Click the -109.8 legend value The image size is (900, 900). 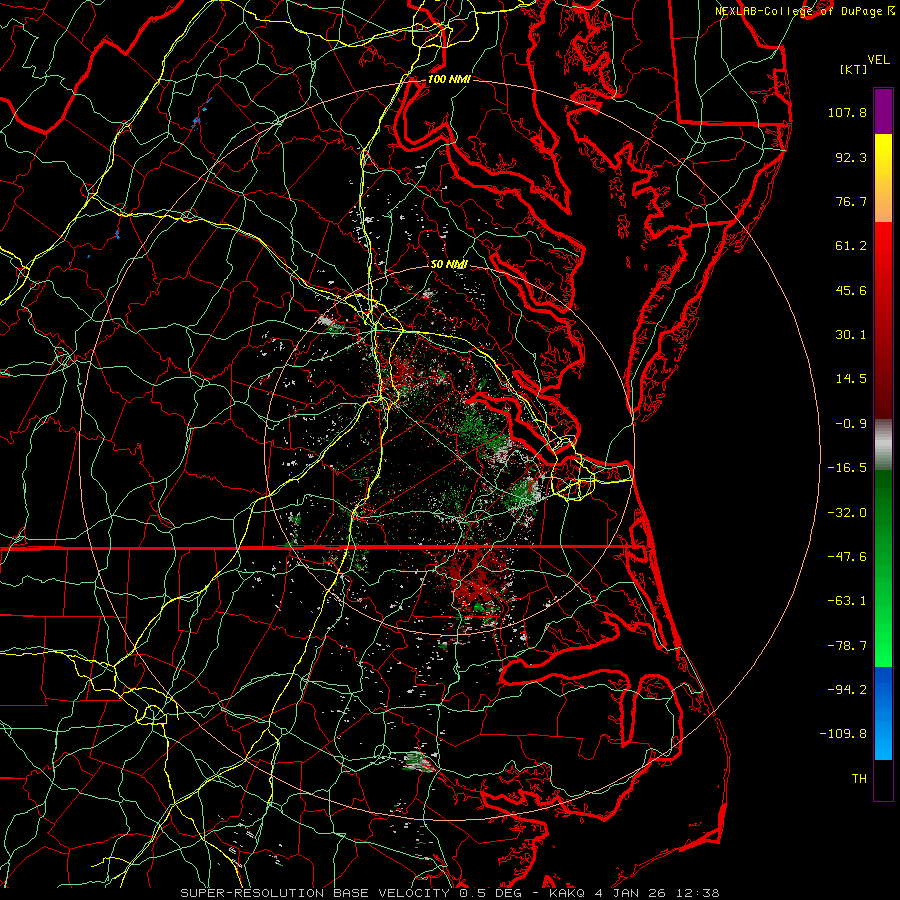click(843, 734)
